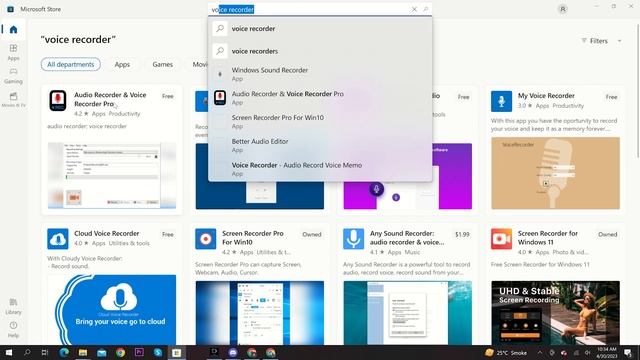Click the purple microphone thumbnail image
The width and height of the screenshot is (640, 360).
pos(408,195)
